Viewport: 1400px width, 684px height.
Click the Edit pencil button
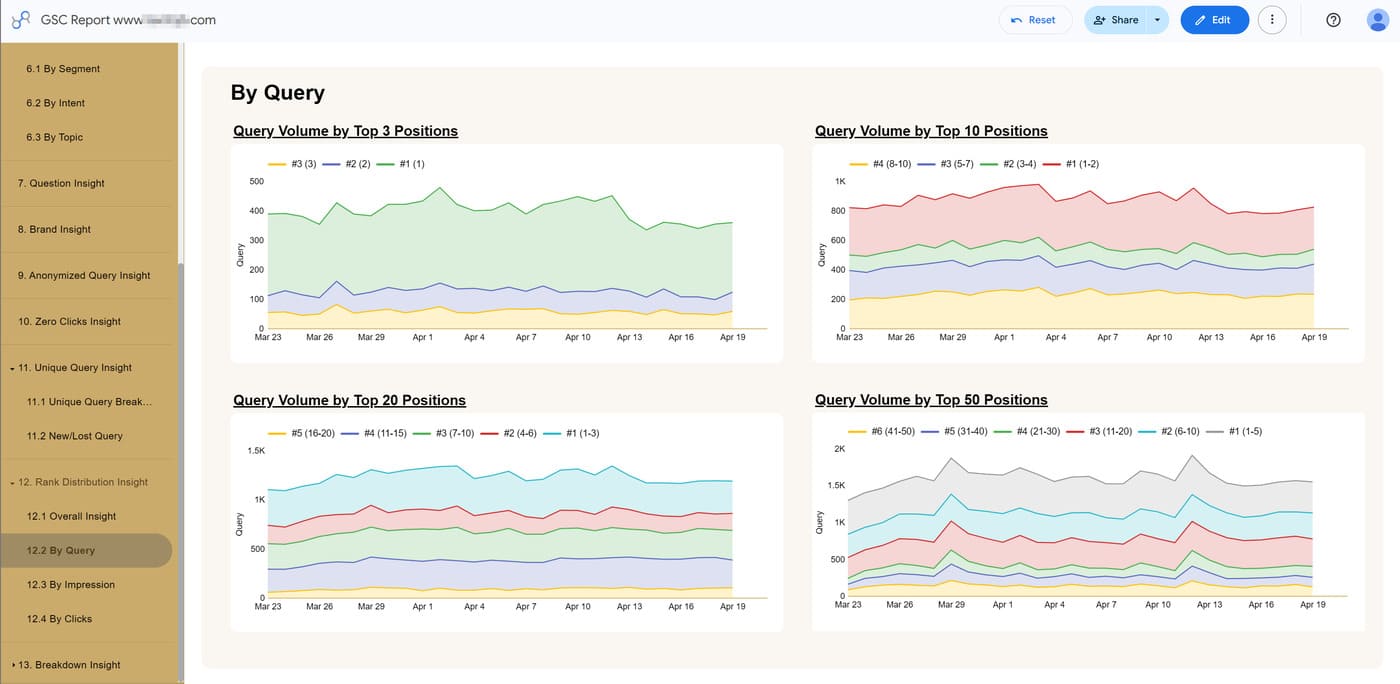[x=1214, y=20]
